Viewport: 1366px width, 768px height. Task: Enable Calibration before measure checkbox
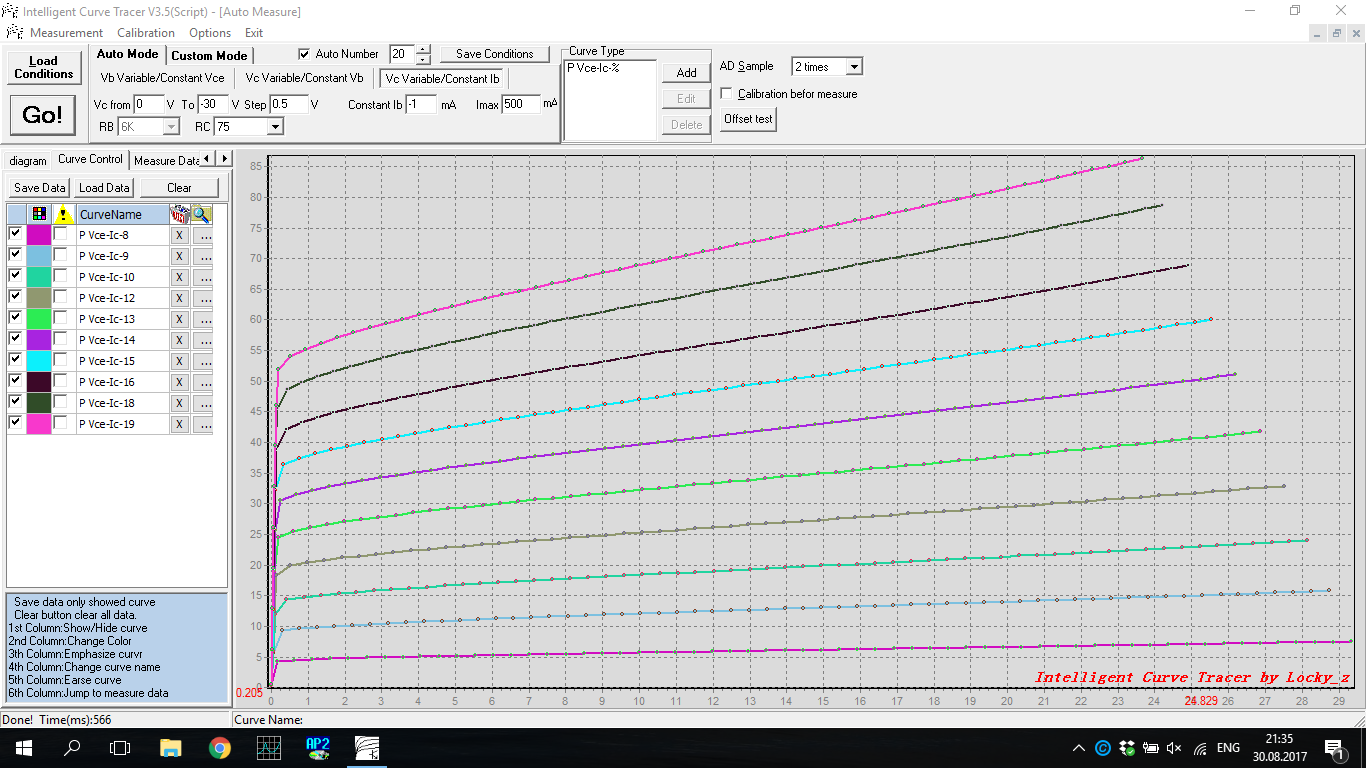727,94
